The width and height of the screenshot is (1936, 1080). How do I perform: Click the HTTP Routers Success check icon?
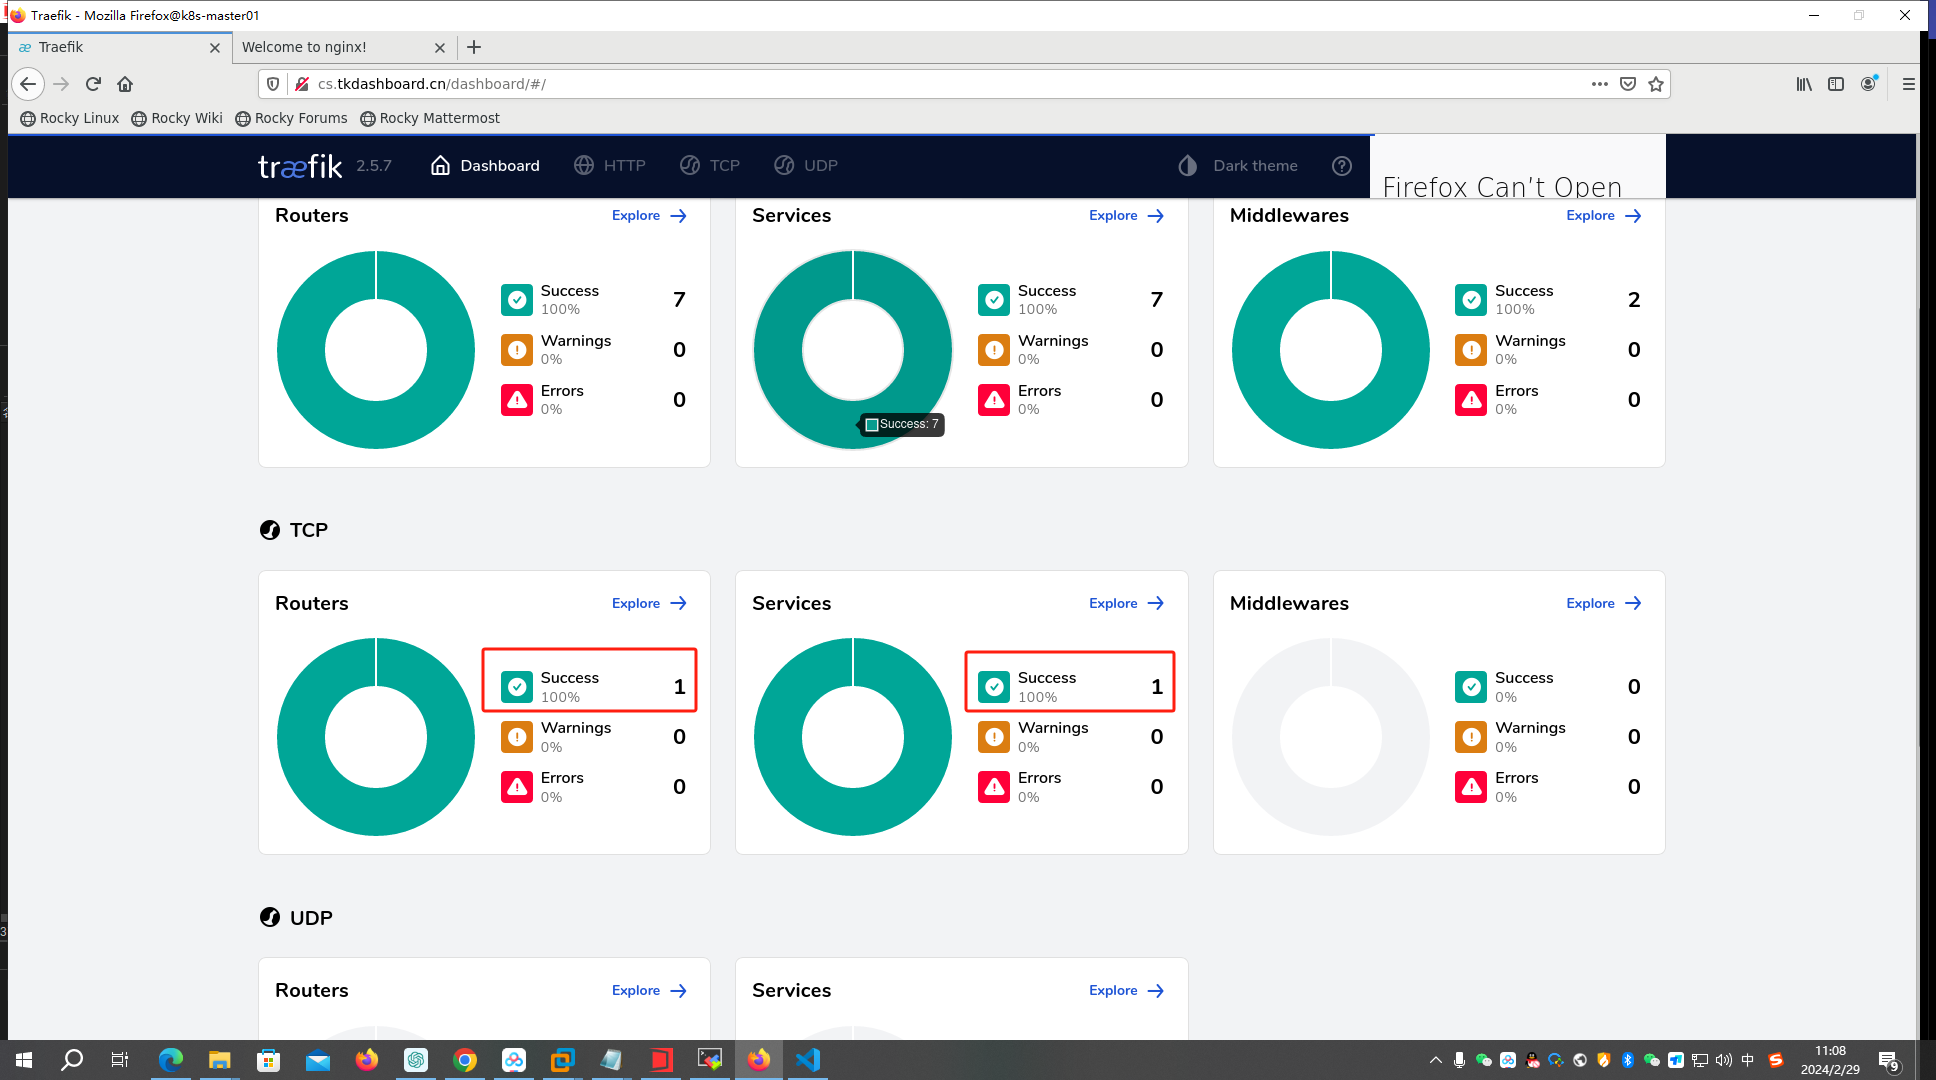point(517,300)
